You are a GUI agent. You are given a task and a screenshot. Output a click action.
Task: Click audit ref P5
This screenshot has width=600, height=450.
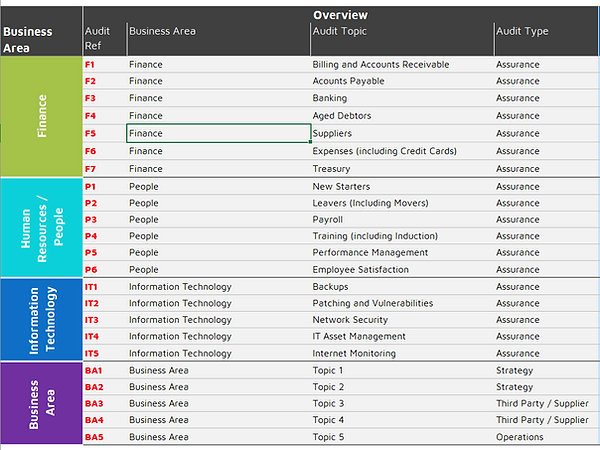pyautogui.click(x=104, y=253)
